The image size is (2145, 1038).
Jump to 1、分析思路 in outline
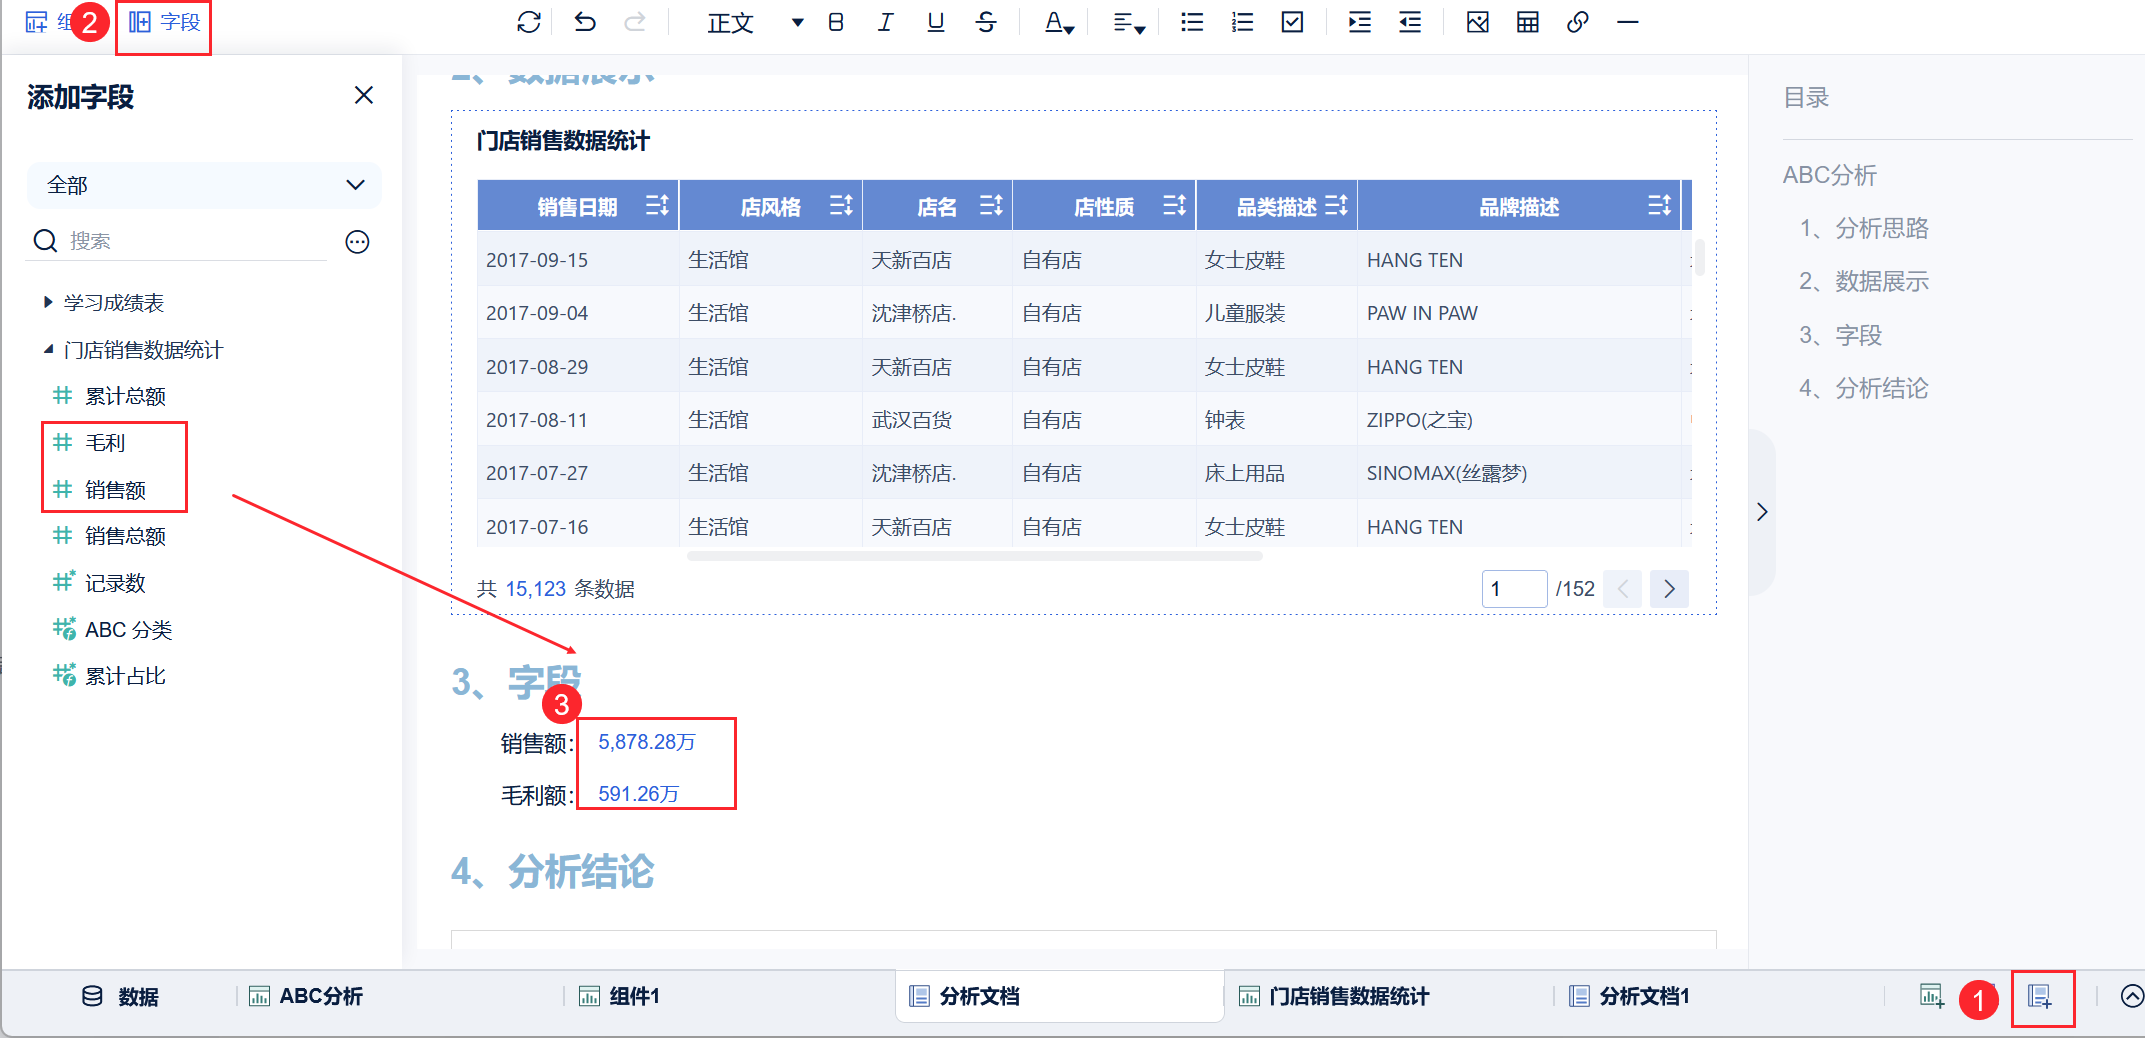click(x=1864, y=228)
